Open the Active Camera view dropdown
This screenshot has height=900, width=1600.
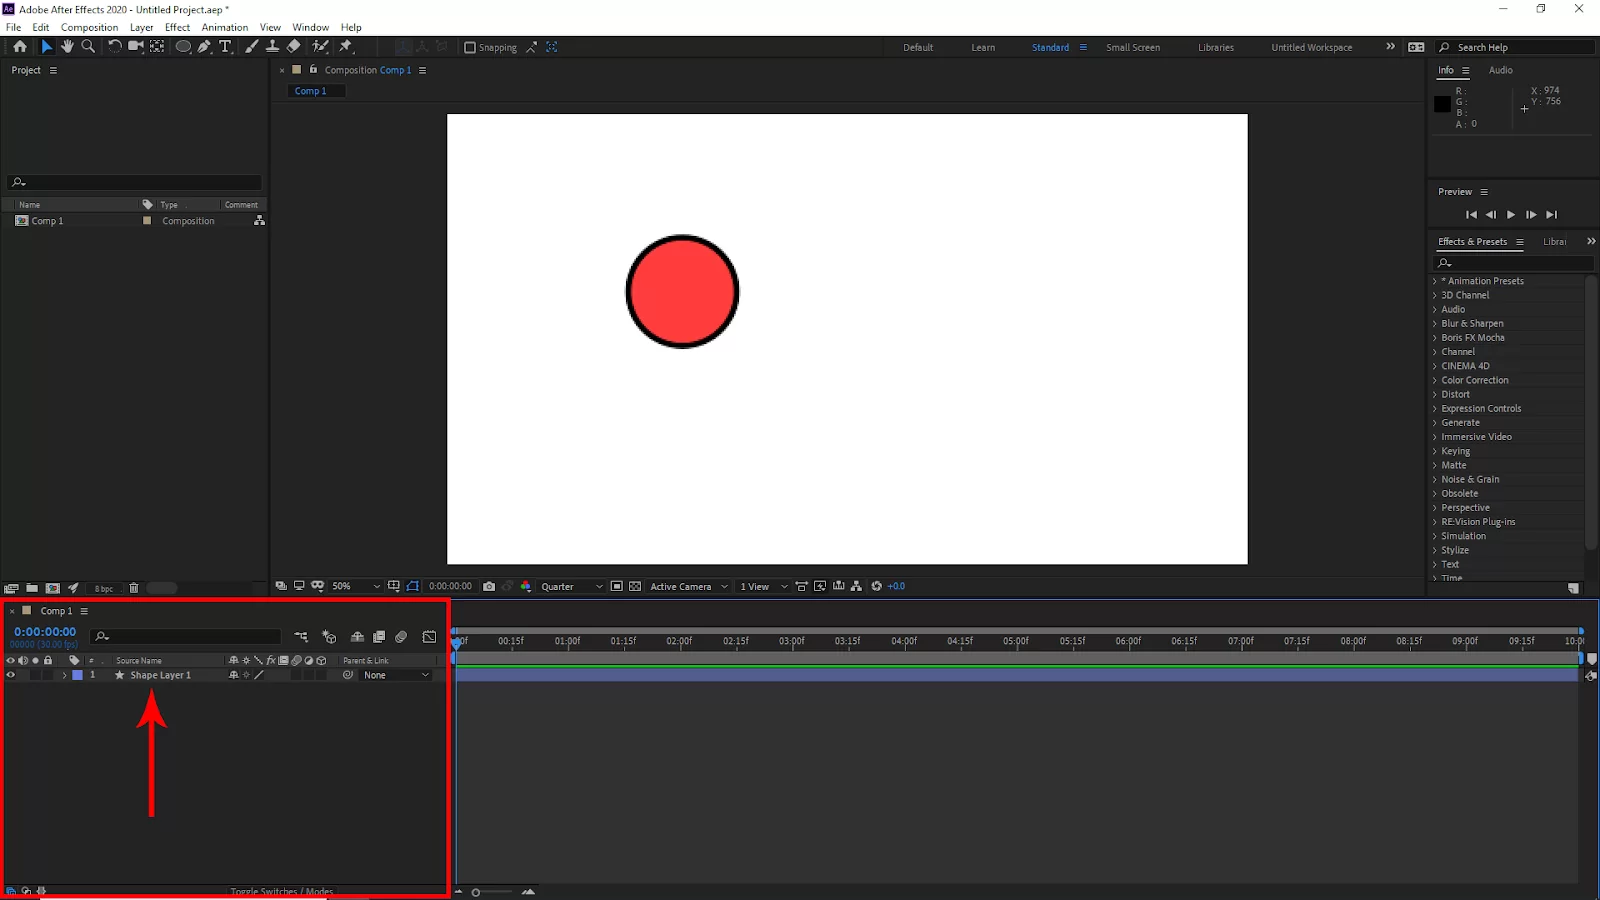point(688,587)
